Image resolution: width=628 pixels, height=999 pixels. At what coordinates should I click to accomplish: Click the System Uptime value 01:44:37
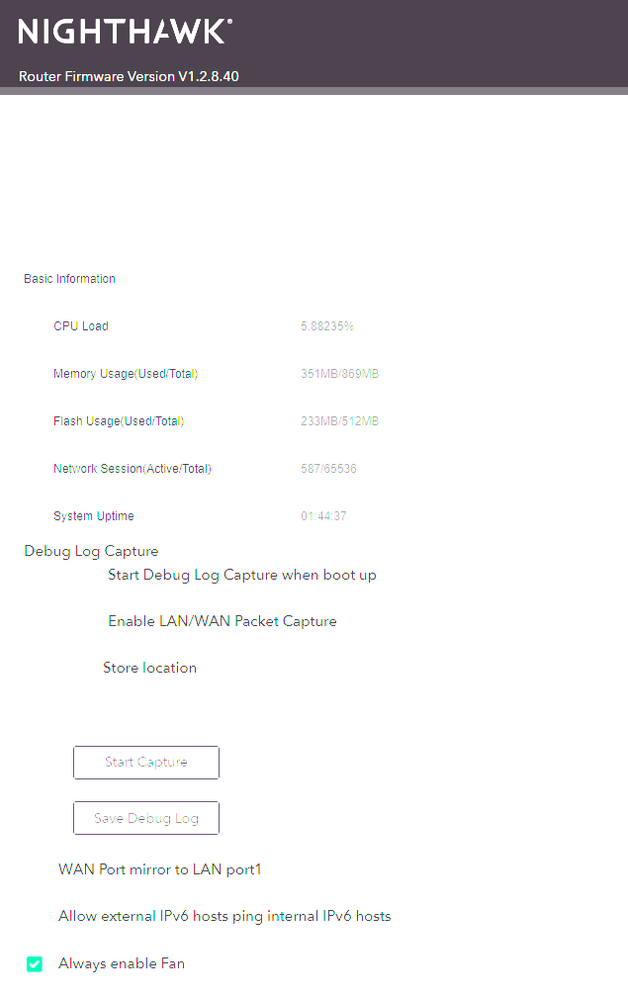pos(324,516)
